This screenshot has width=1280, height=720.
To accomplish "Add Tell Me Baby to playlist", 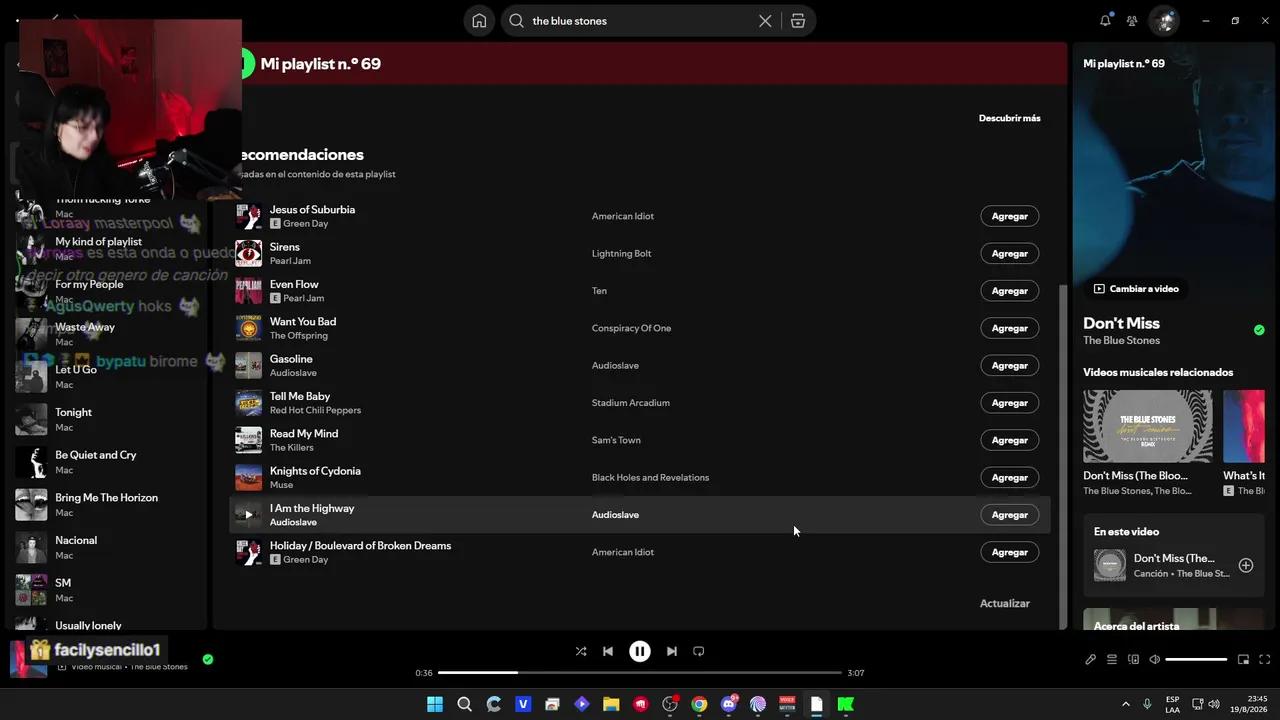I will pos(1009,403).
